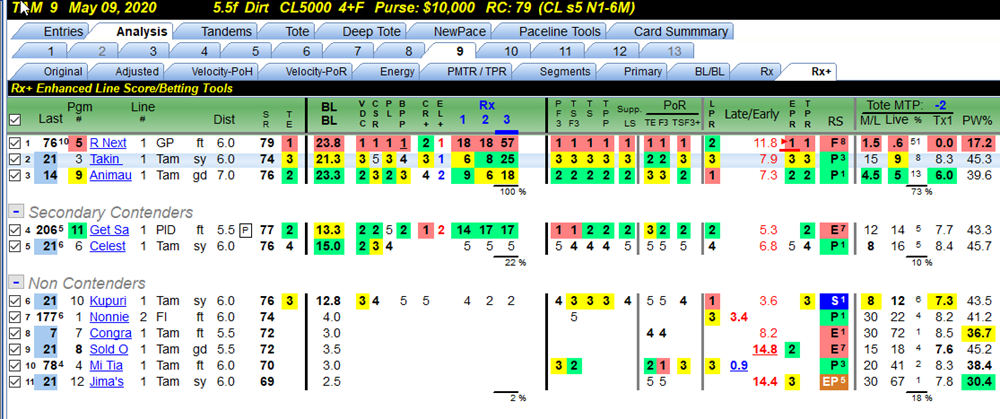1000x419 pixels.
Task: Open the Segments sub-tab
Action: point(562,71)
